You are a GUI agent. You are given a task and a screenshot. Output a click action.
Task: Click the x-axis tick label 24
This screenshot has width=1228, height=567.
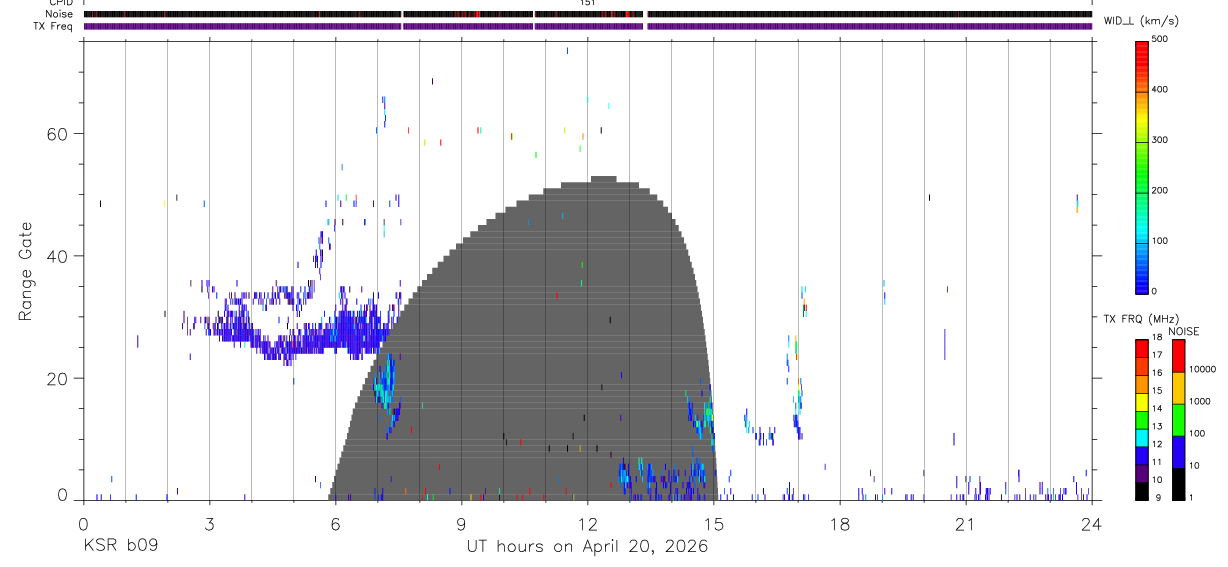click(x=1092, y=524)
